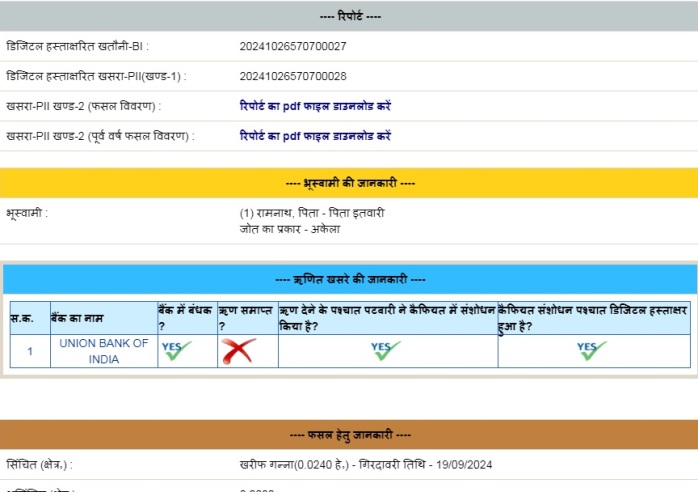Click the भूस्वामी की जानकारी header
Viewport: 698px width, 492px height.
(x=349, y=183)
